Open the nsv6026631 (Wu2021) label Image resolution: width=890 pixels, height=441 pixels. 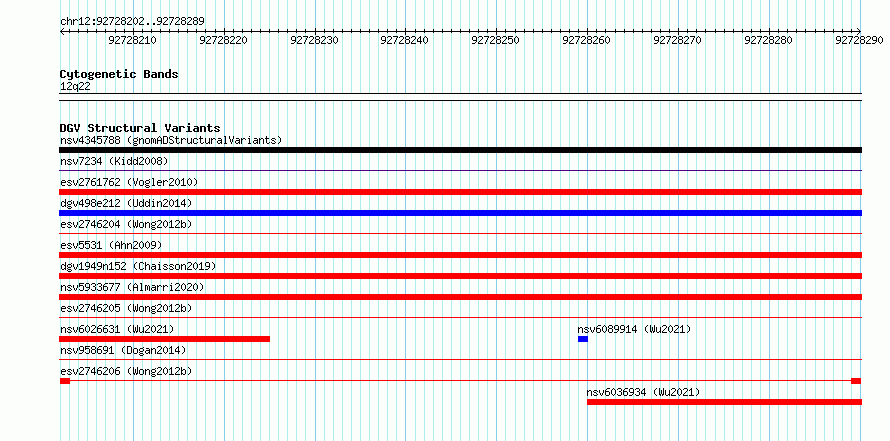(117, 329)
